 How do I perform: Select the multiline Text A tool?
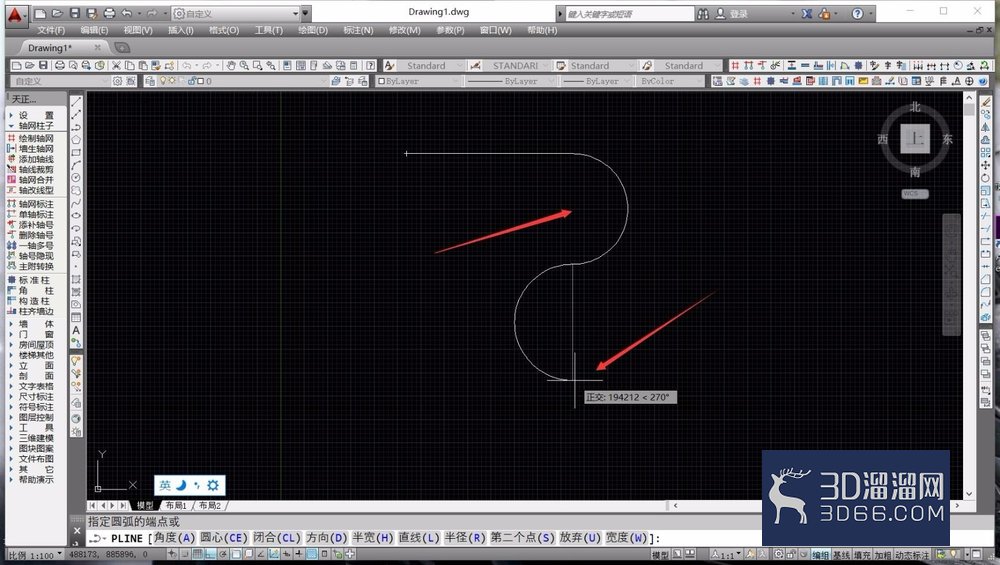pyautogui.click(x=76, y=330)
